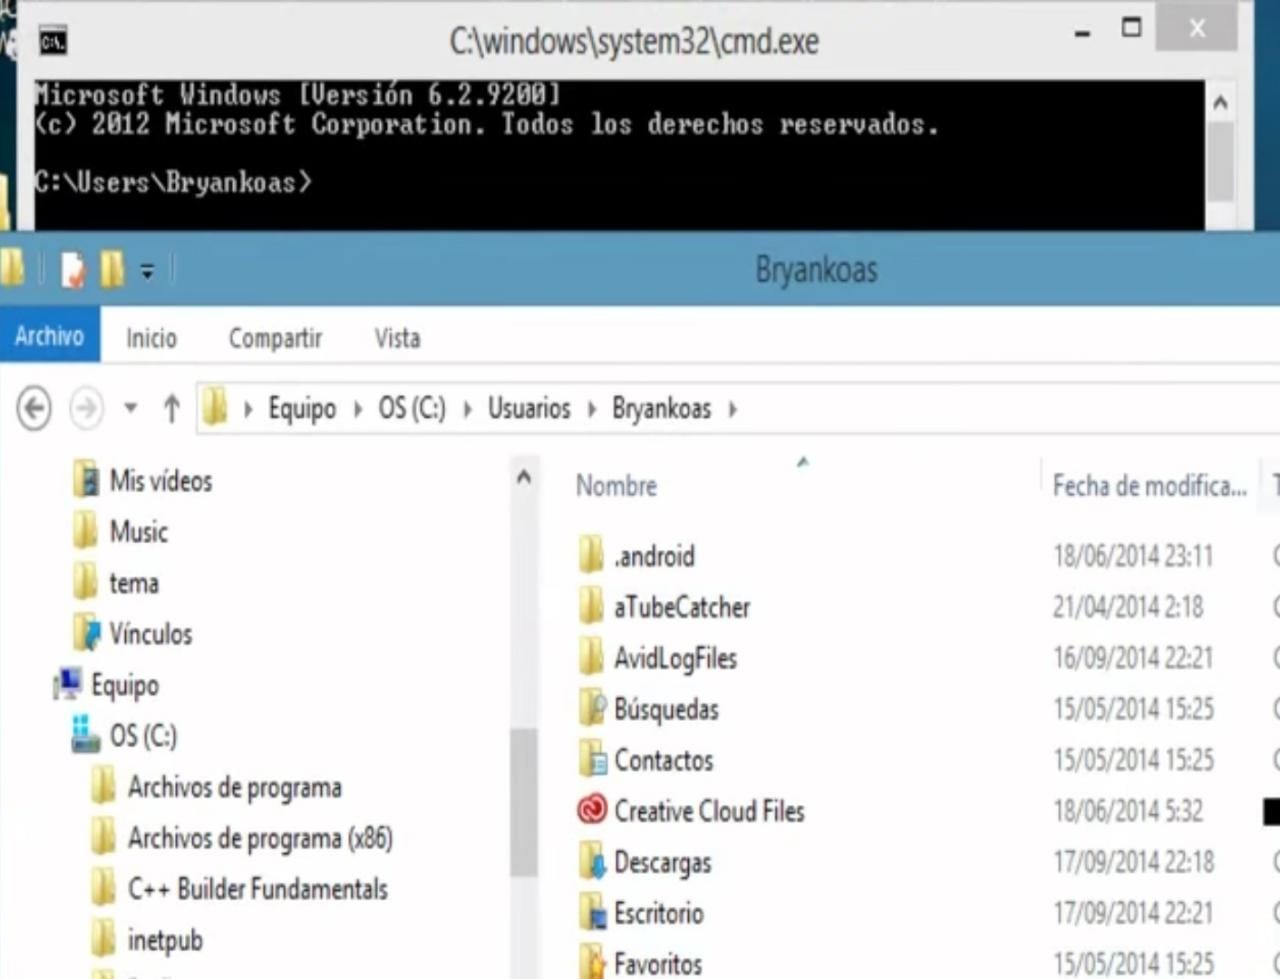
Task: Click cmd window scrollbar up arrow
Action: (x=1220, y=103)
